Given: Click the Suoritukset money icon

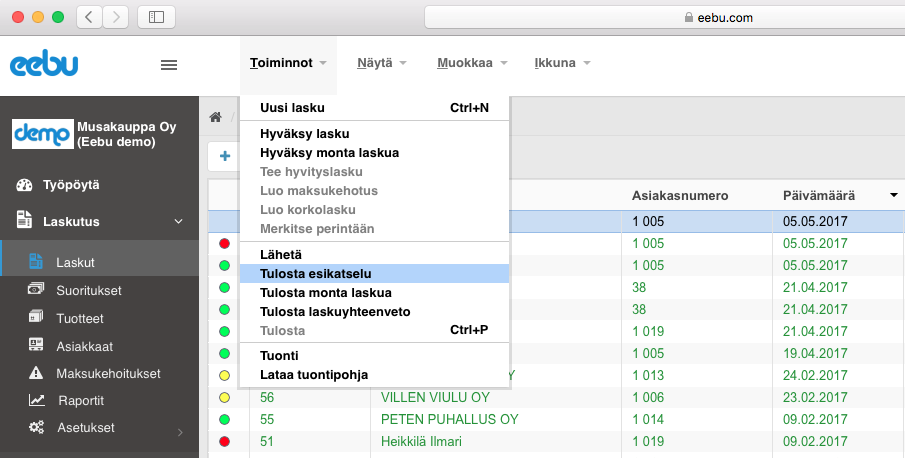Looking at the screenshot, I should click(36, 288).
